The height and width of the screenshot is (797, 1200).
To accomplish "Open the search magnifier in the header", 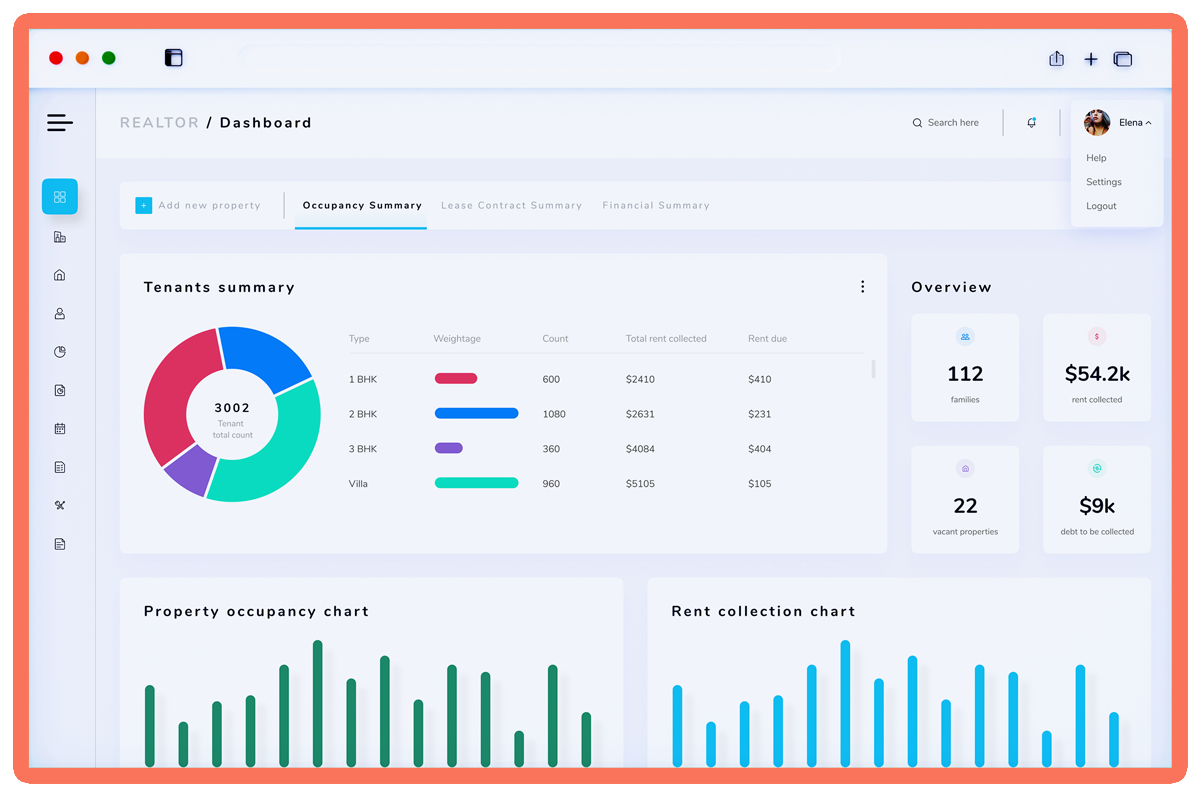I will pyautogui.click(x=917, y=122).
